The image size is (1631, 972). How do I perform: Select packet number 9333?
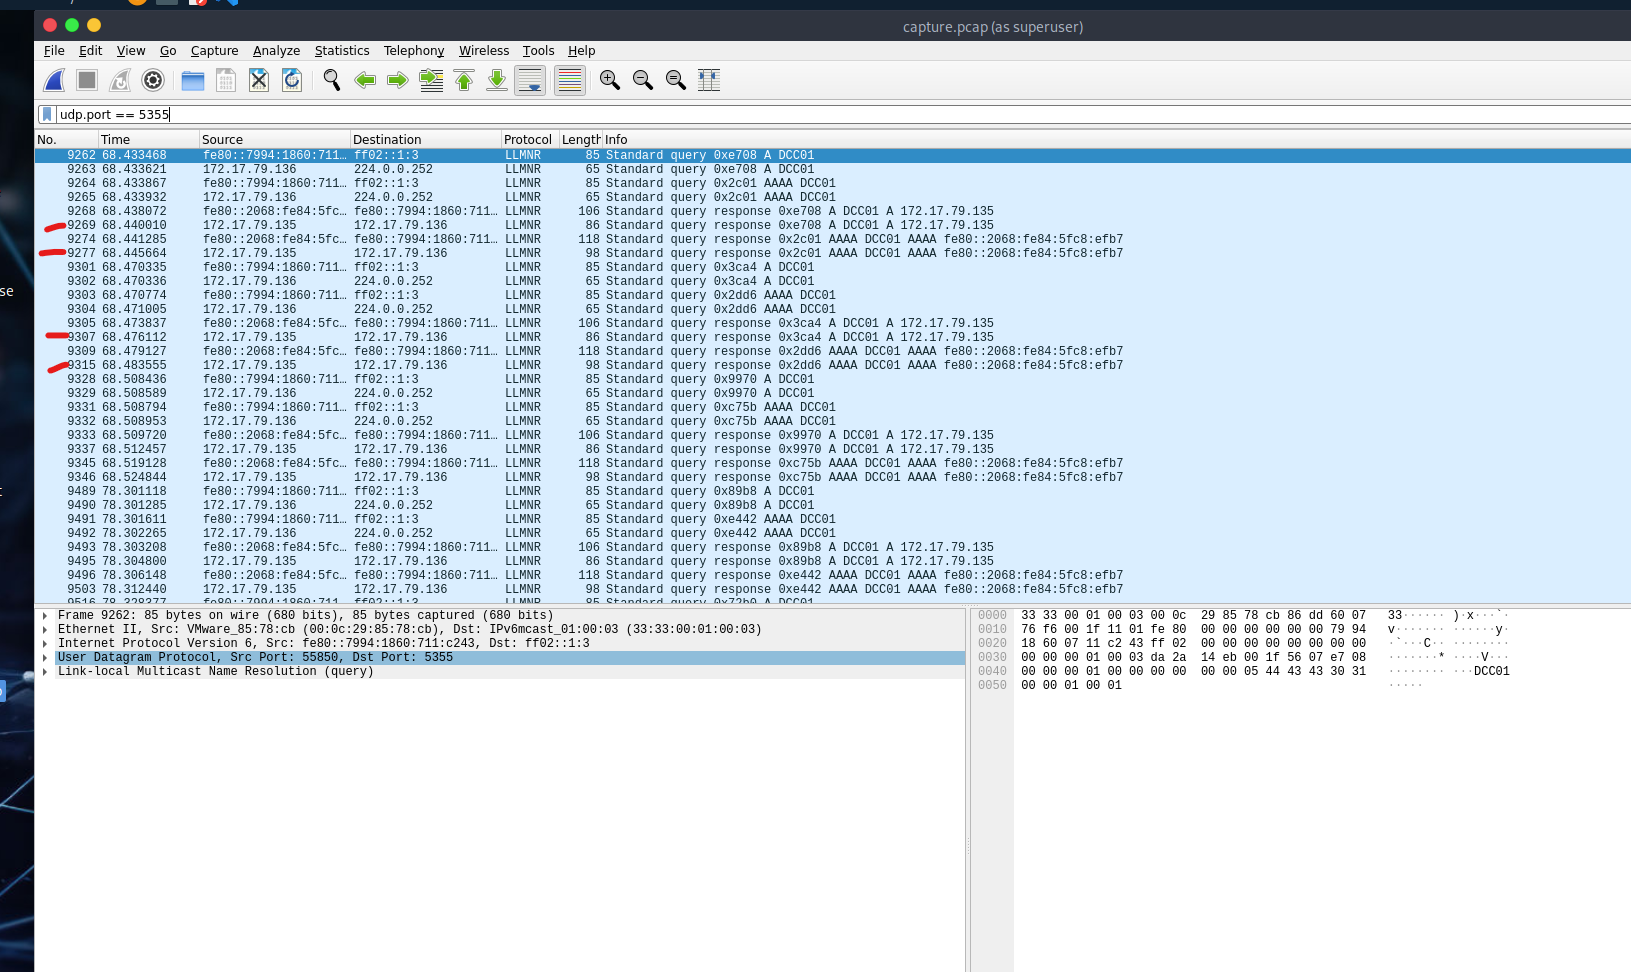coord(833,435)
